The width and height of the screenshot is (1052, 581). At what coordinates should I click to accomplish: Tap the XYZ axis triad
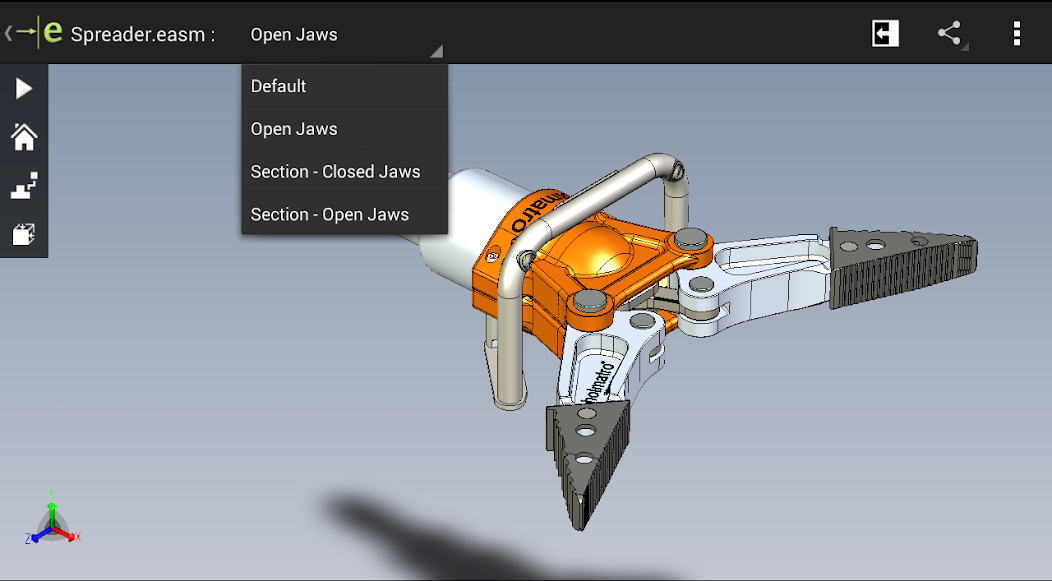pos(53,519)
